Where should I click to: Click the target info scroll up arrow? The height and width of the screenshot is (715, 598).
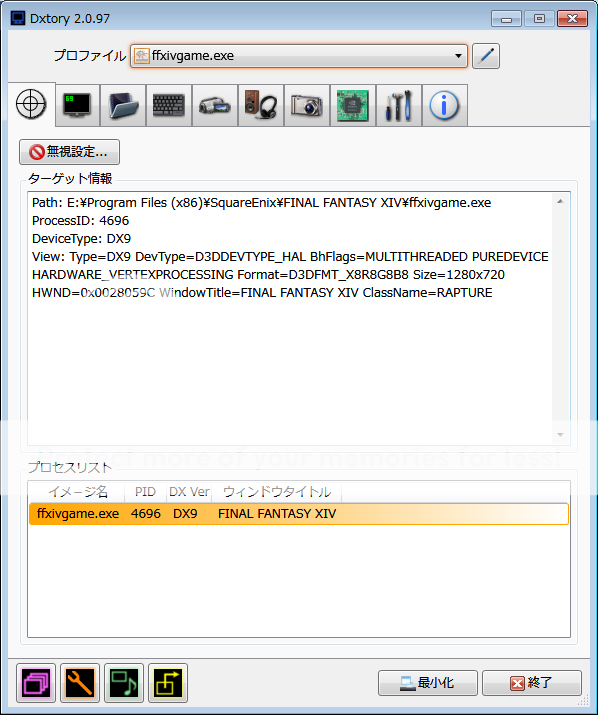click(560, 201)
